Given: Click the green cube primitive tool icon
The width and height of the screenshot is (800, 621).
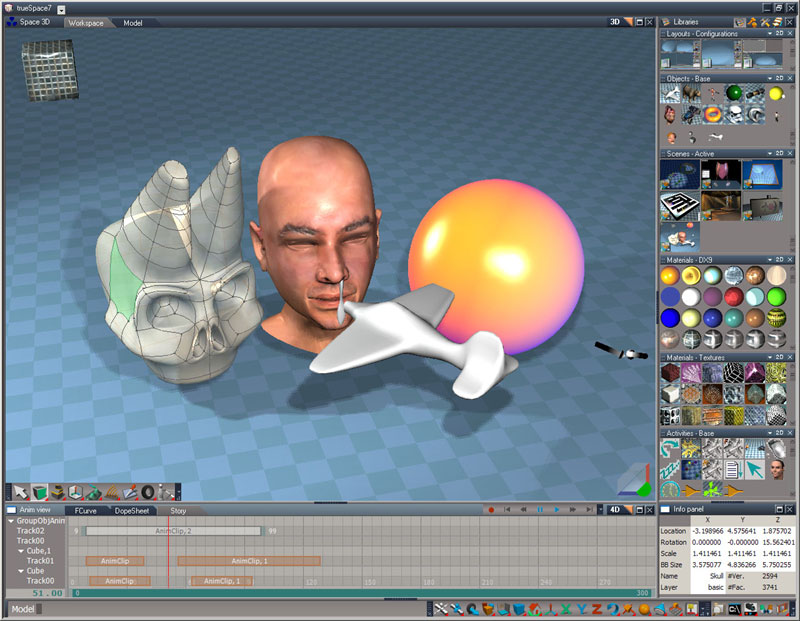Looking at the screenshot, I should coord(39,492).
